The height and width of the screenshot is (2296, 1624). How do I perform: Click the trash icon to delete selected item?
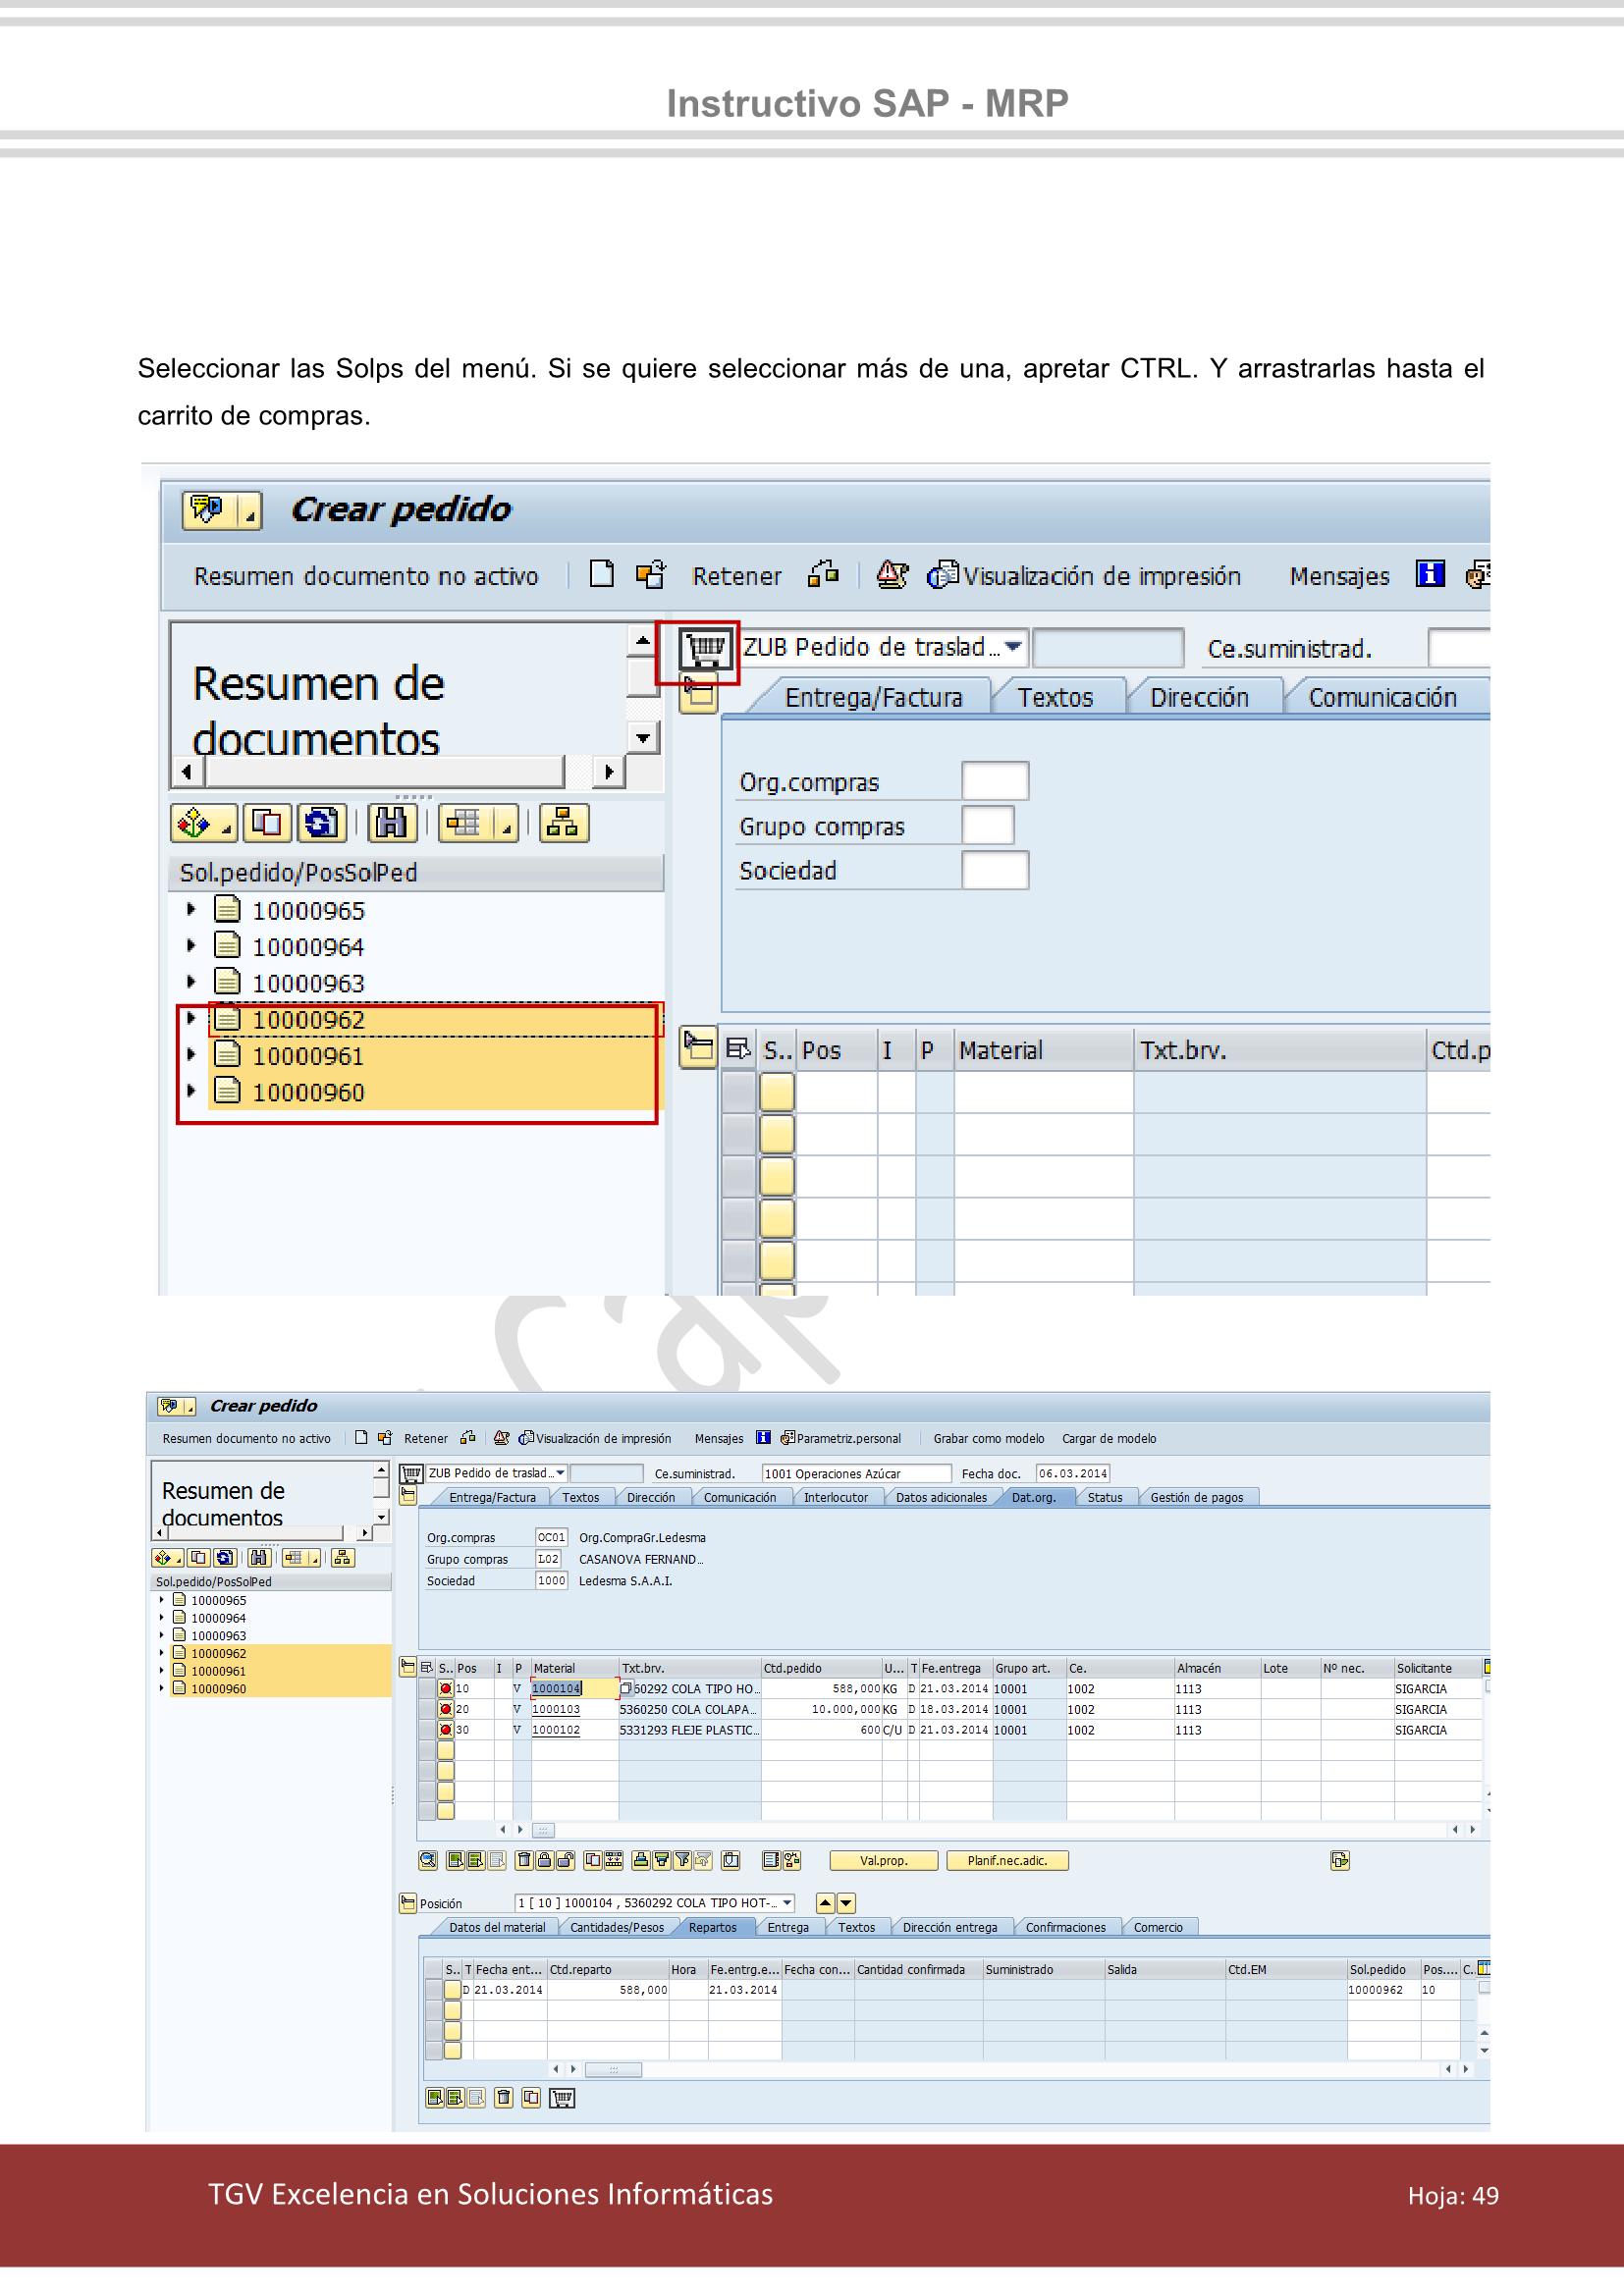pyautogui.click(x=524, y=1860)
